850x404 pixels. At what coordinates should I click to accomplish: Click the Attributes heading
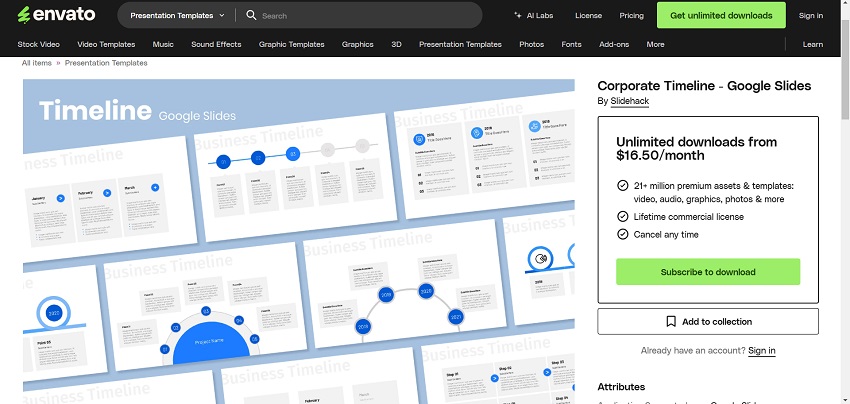pos(621,387)
